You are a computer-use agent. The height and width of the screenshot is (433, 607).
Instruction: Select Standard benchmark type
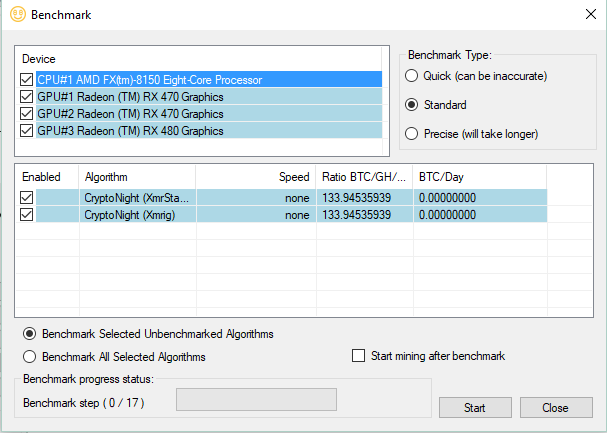point(411,105)
